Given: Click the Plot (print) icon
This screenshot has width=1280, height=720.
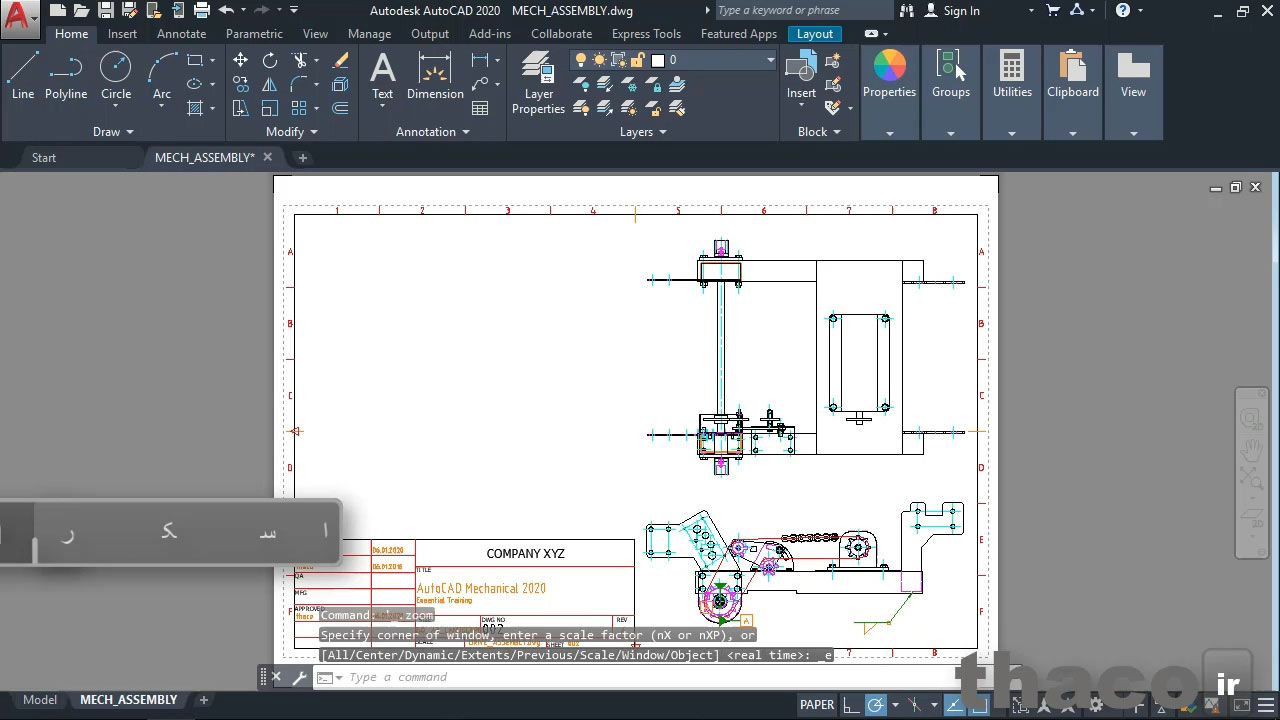Looking at the screenshot, I should pyautogui.click(x=202, y=10).
